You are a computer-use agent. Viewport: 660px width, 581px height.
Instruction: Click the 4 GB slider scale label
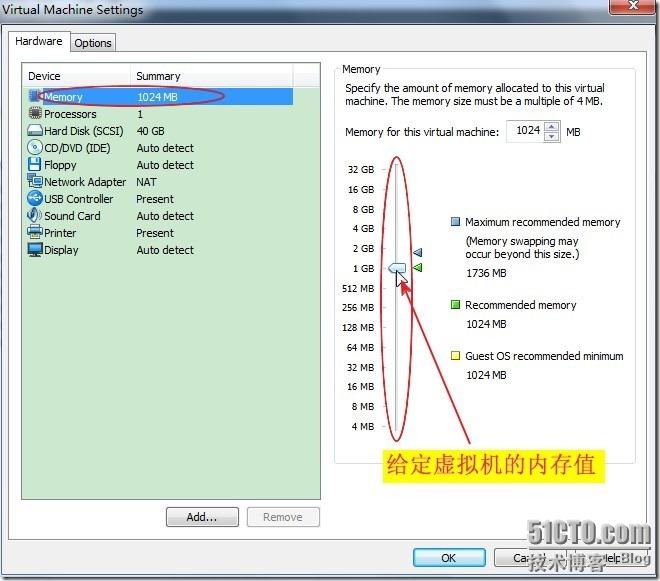pyautogui.click(x=364, y=229)
